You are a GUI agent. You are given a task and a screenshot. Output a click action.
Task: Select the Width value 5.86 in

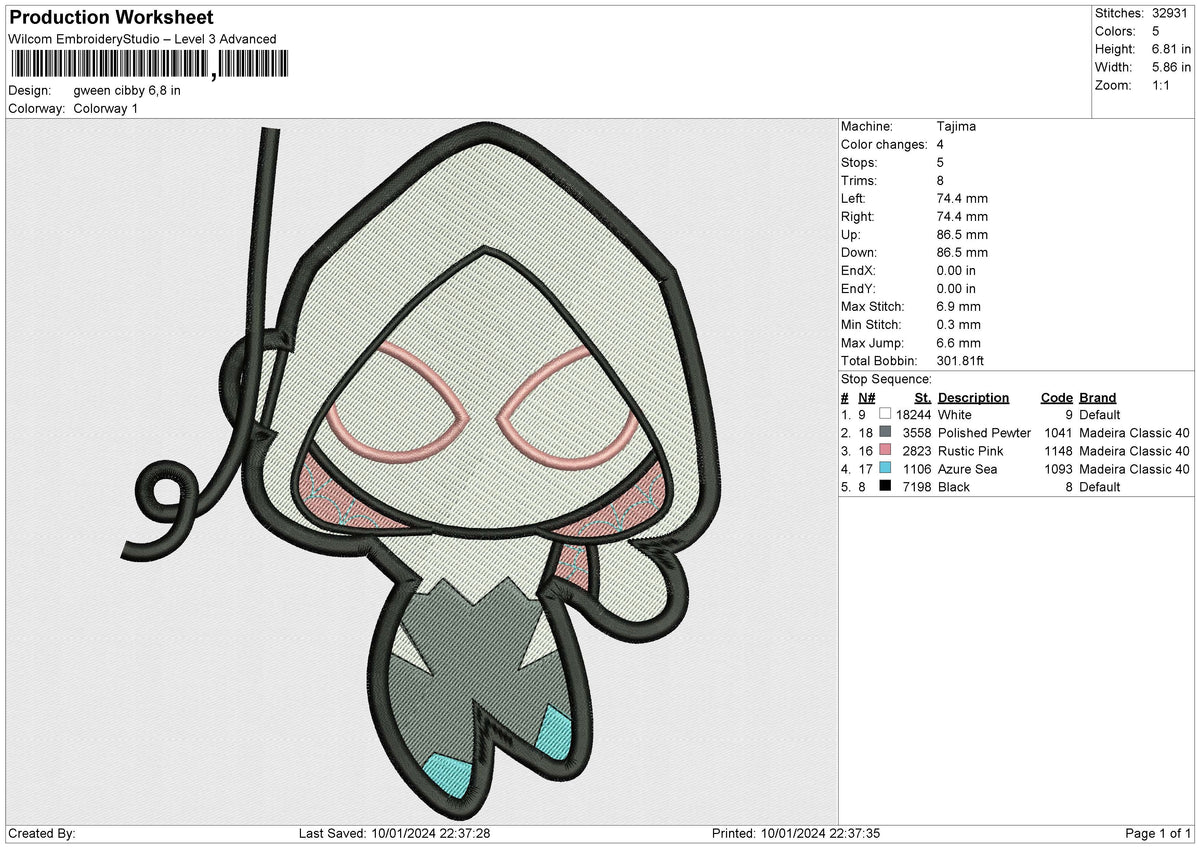(x=1171, y=67)
